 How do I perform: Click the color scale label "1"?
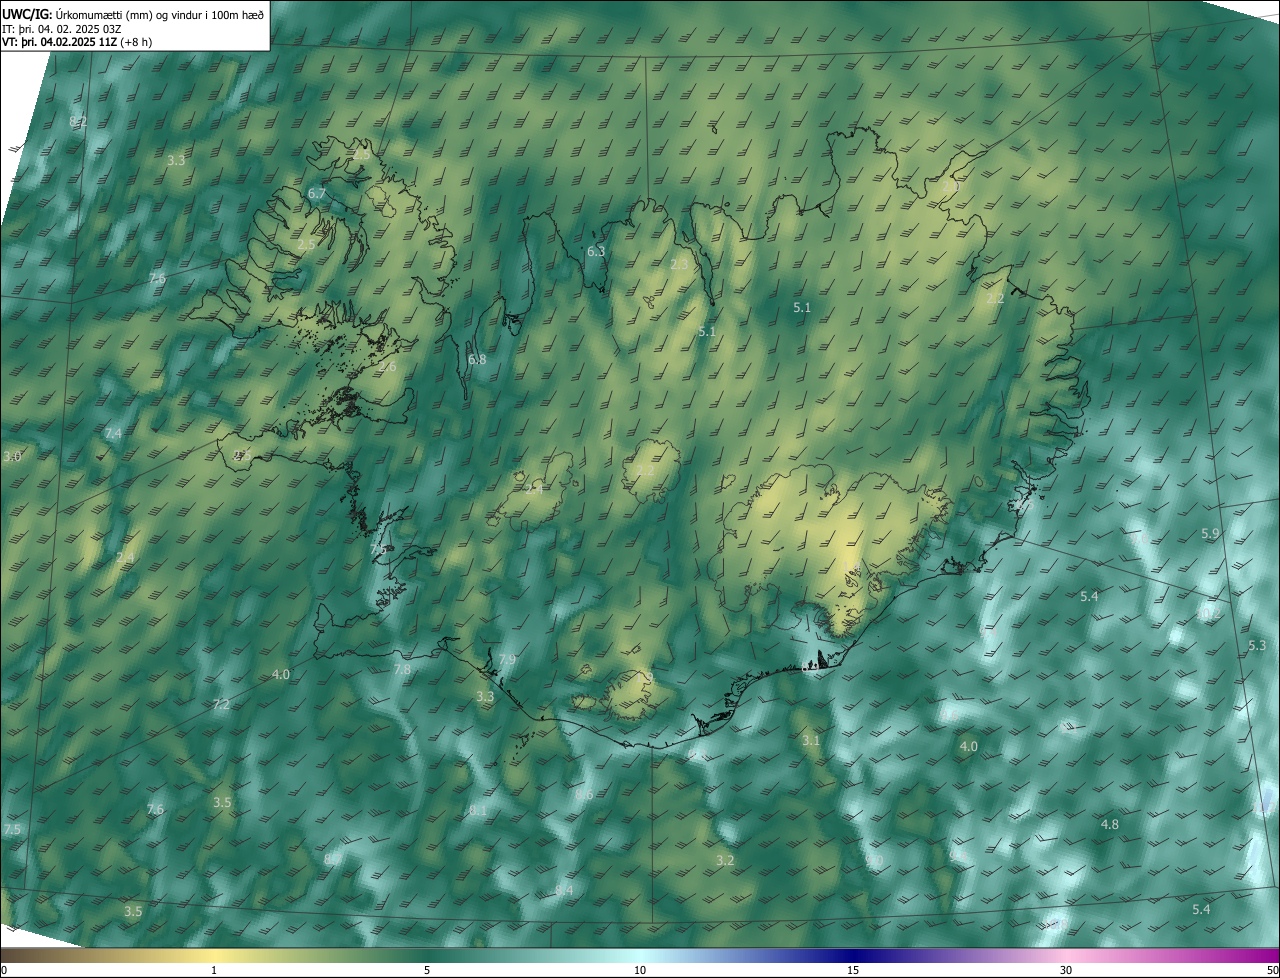(214, 971)
